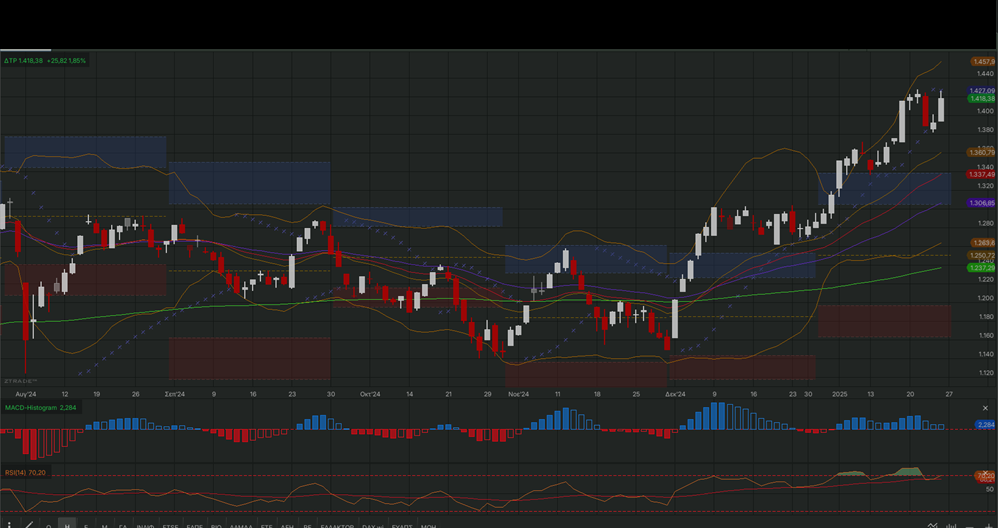This screenshot has width=998, height=528.
Task: Click the green 1.237,29 price tag
Action: [x=981, y=268]
